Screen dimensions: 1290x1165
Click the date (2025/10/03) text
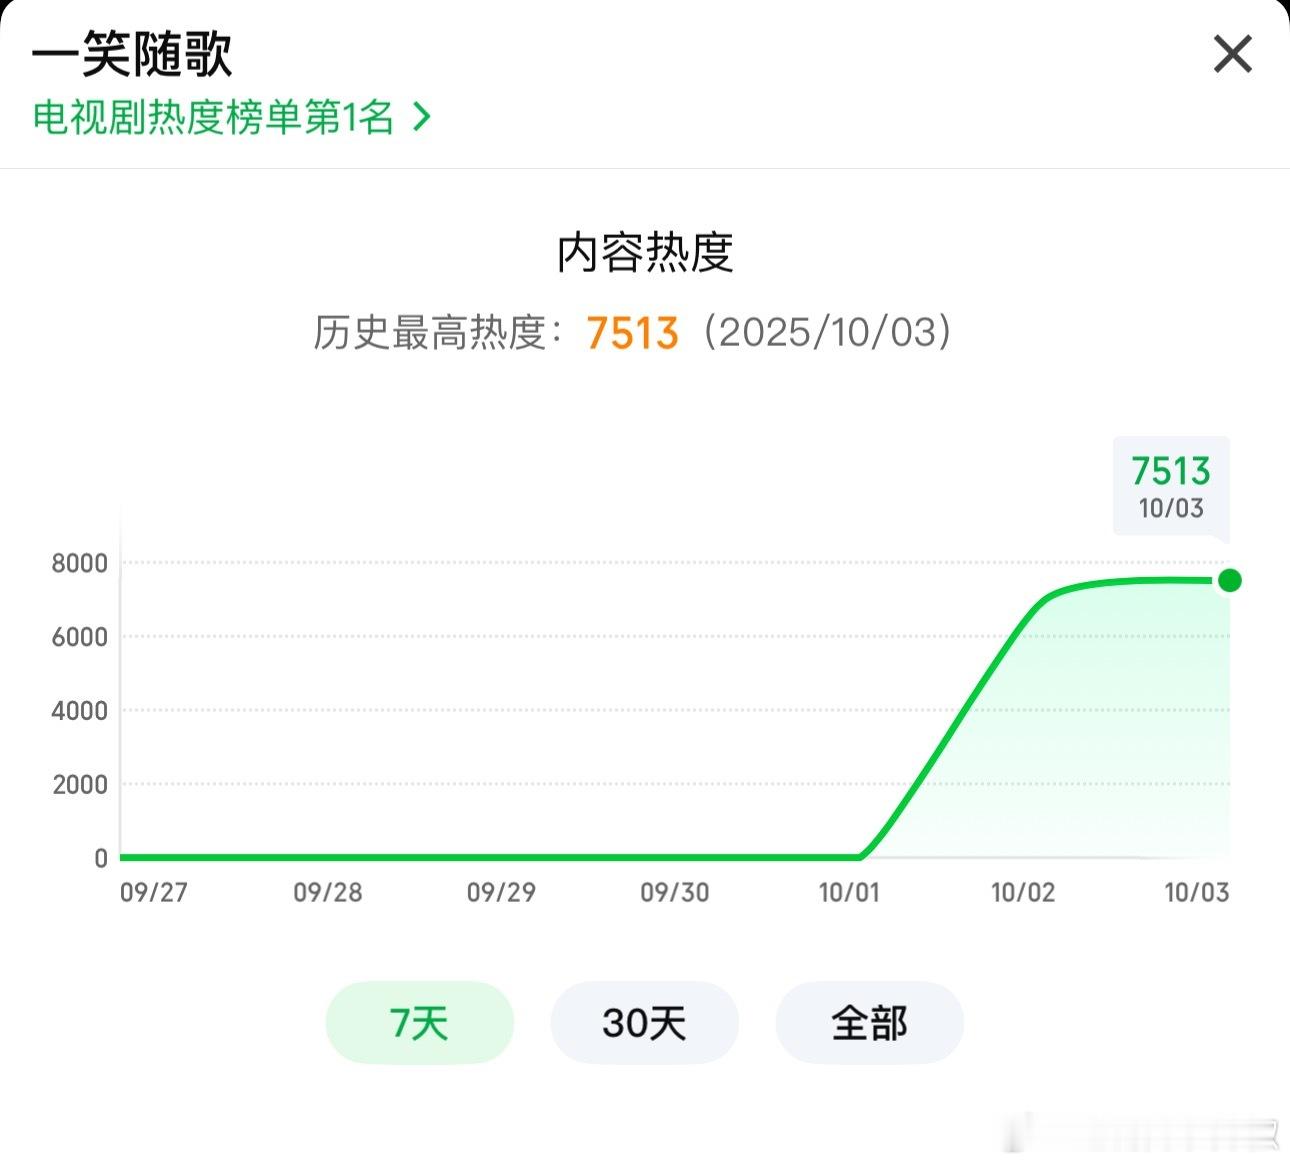point(827,332)
